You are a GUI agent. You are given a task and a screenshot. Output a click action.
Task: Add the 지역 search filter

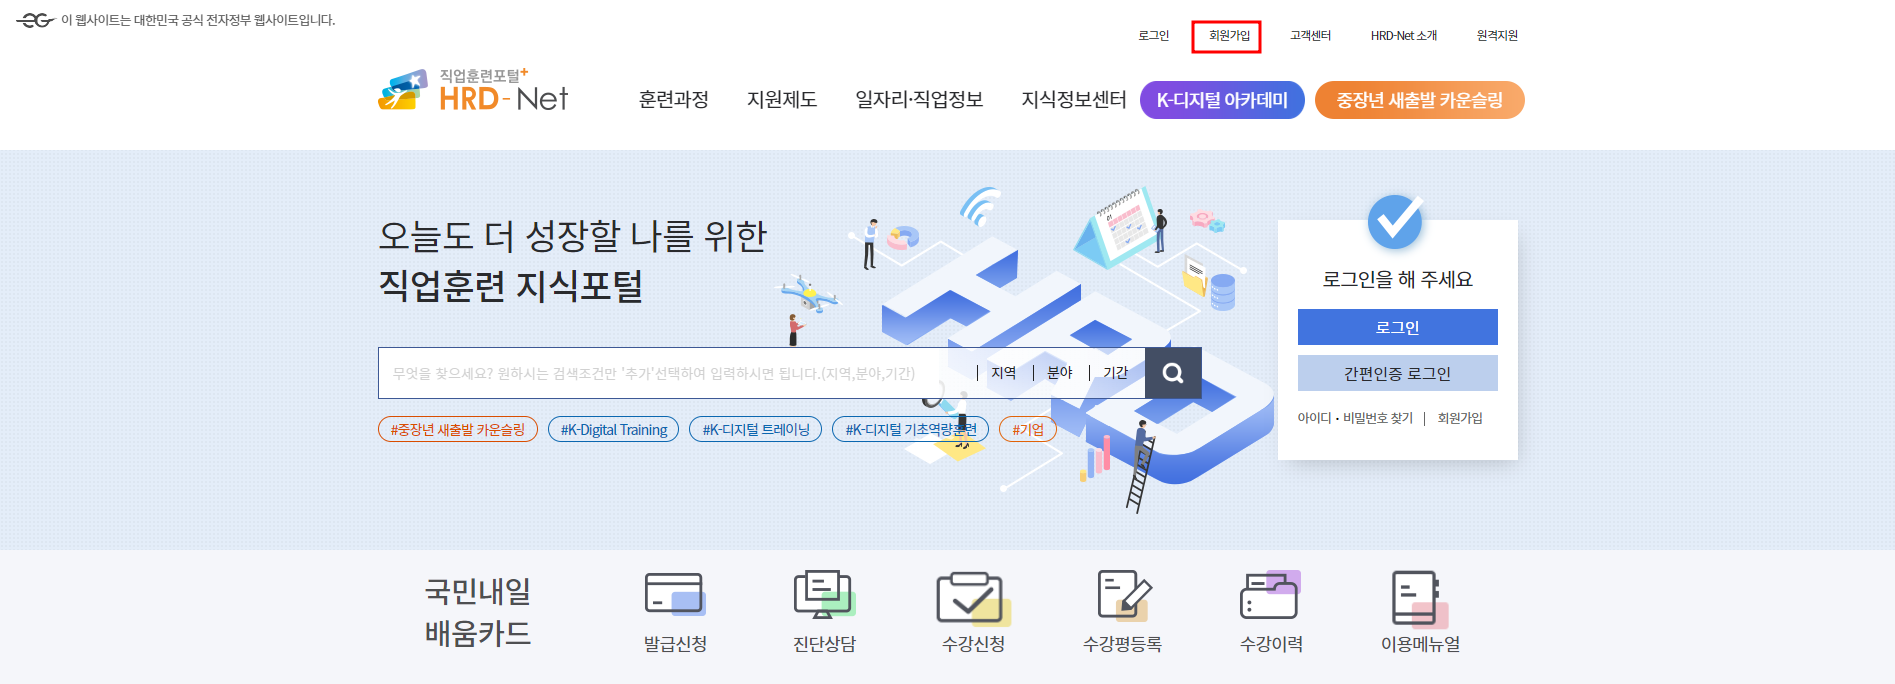[1004, 373]
